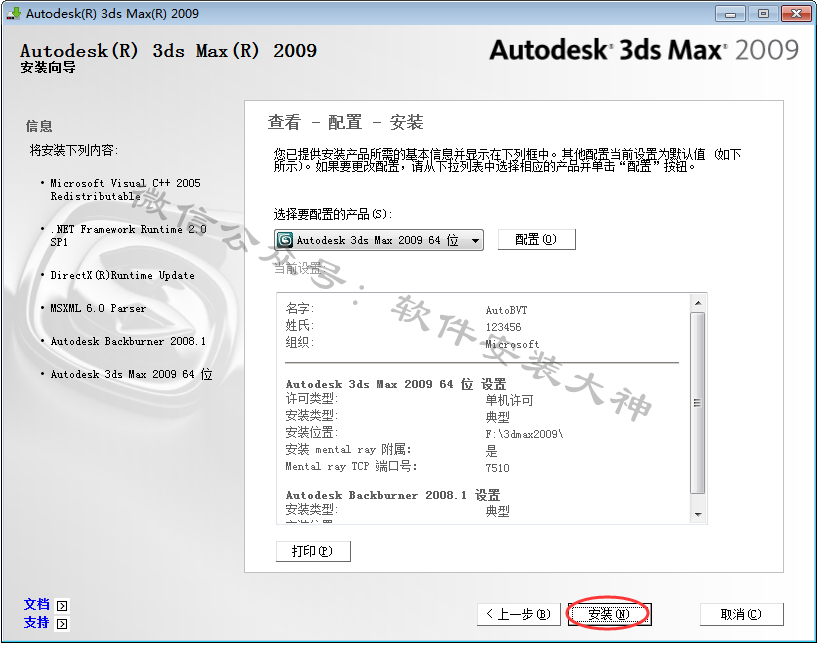Click the AutoBVT name value

(506, 310)
